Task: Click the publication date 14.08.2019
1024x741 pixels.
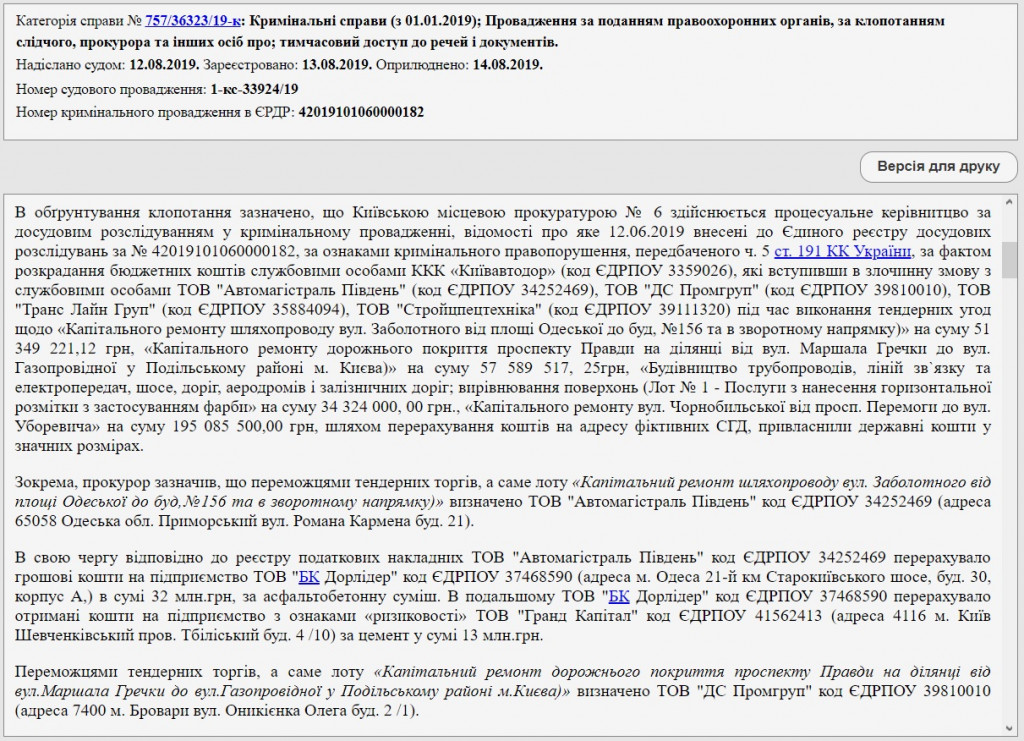Action: 506,65
